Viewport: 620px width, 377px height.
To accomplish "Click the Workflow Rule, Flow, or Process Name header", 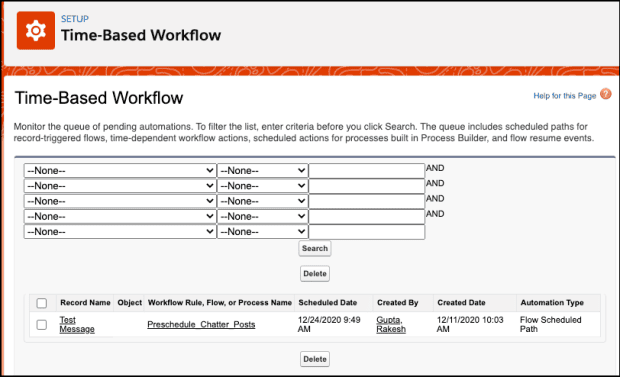I will [219, 303].
